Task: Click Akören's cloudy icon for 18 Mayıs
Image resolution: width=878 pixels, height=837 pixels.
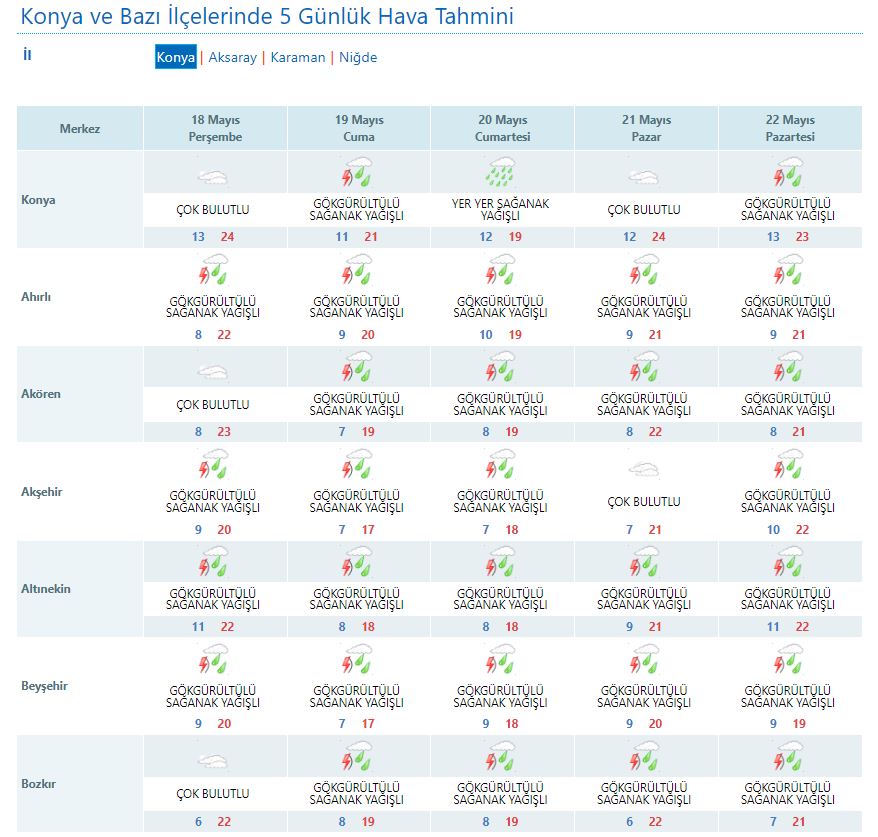Action: [214, 371]
